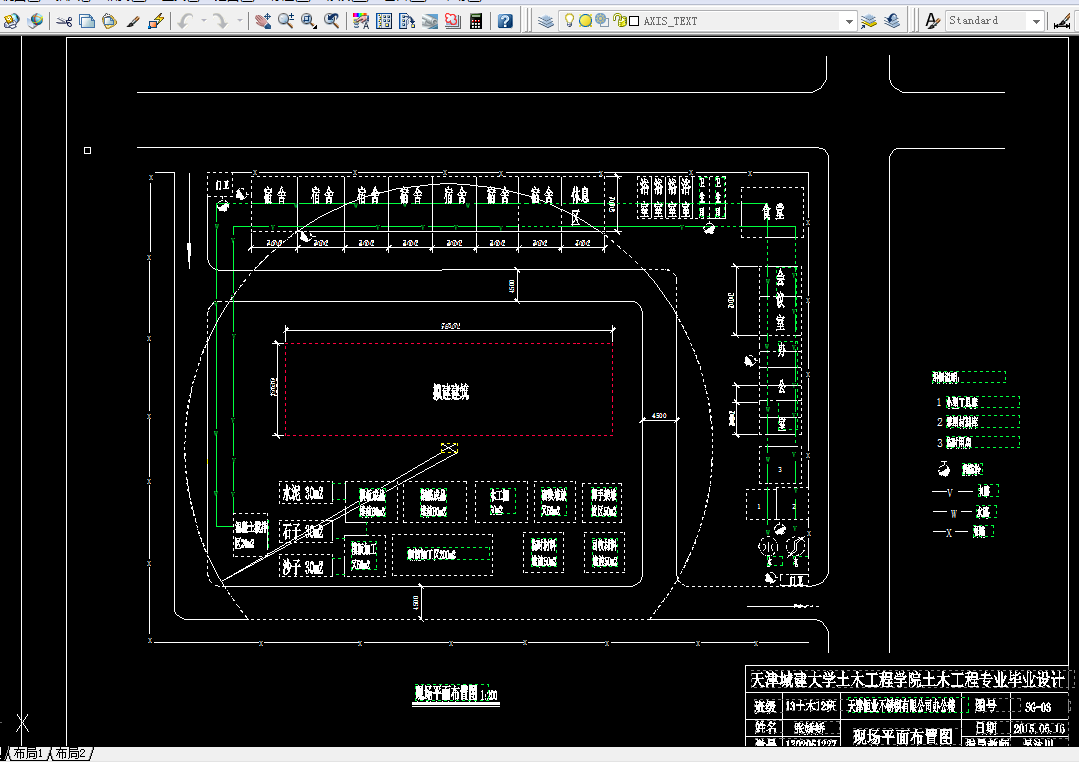
Task: Toggle layer freeze sun icon
Action: tap(585, 21)
